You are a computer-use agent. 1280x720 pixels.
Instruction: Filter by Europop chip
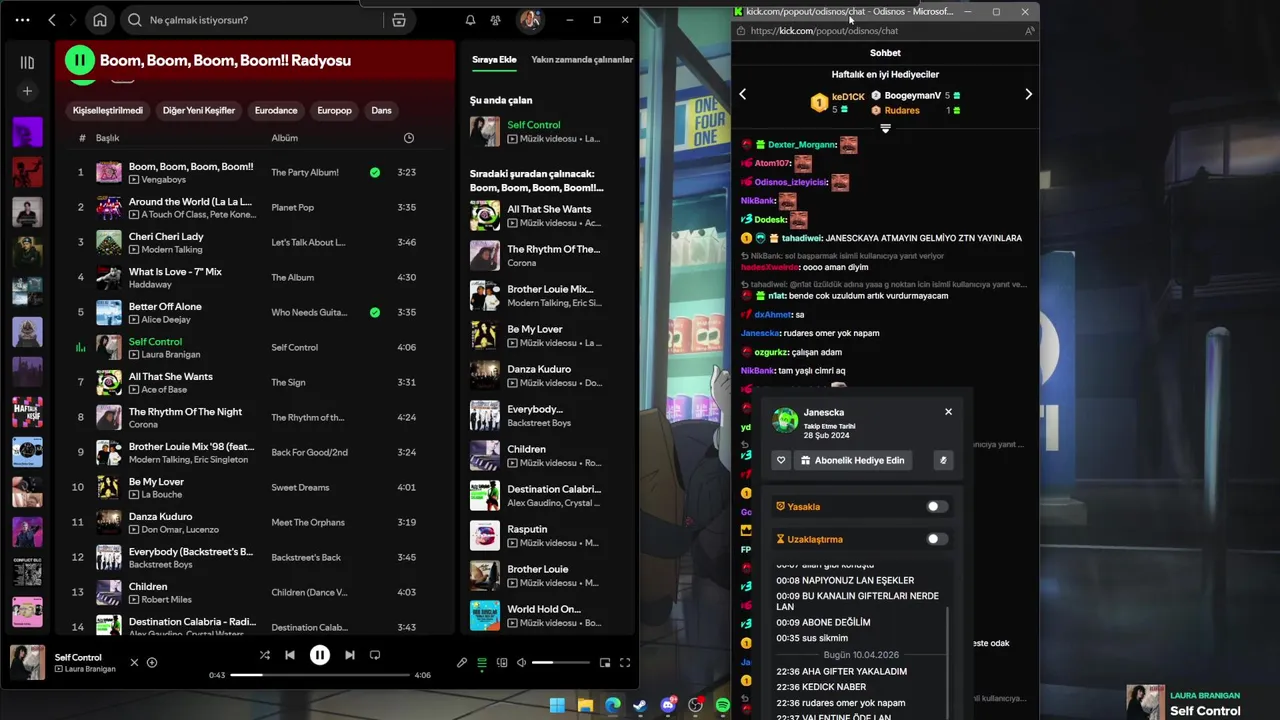tap(335, 110)
